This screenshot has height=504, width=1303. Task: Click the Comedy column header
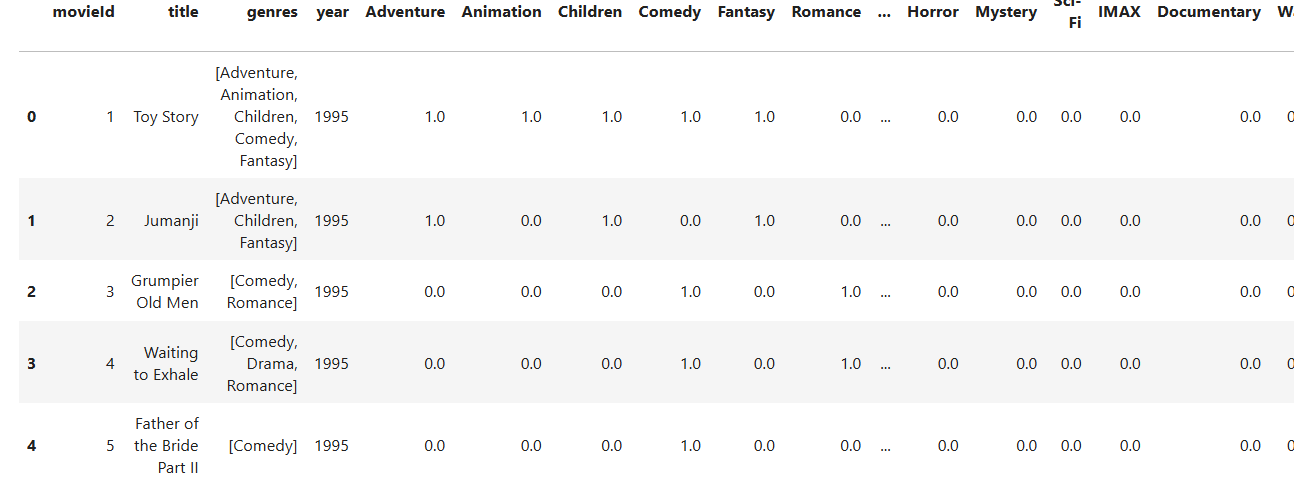pos(669,12)
